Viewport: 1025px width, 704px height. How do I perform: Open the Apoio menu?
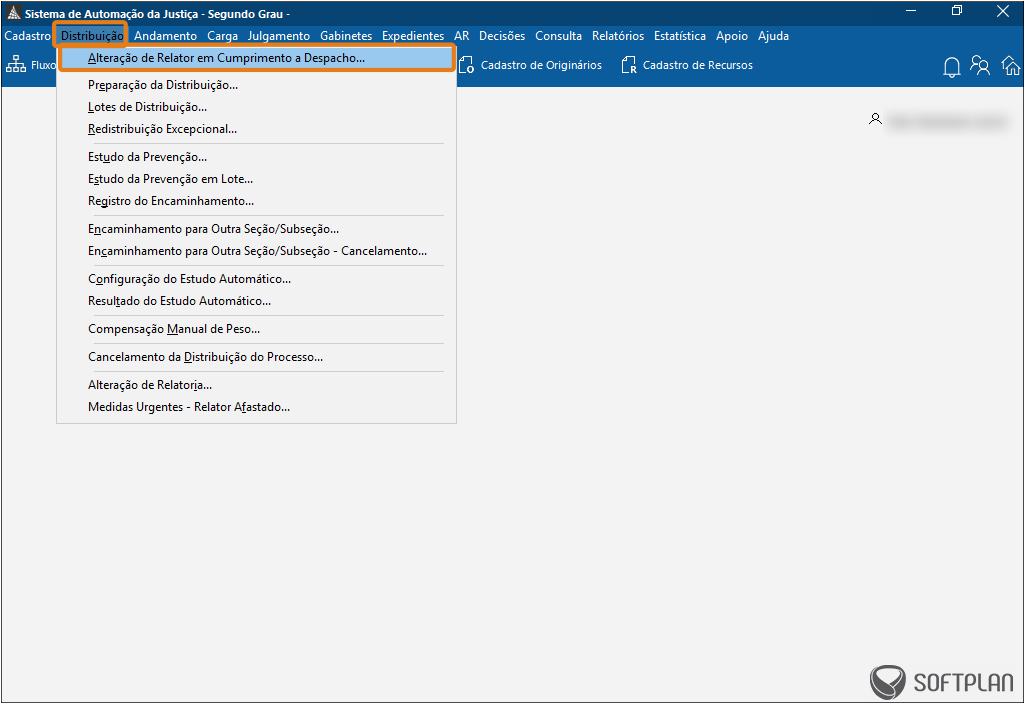coord(731,36)
